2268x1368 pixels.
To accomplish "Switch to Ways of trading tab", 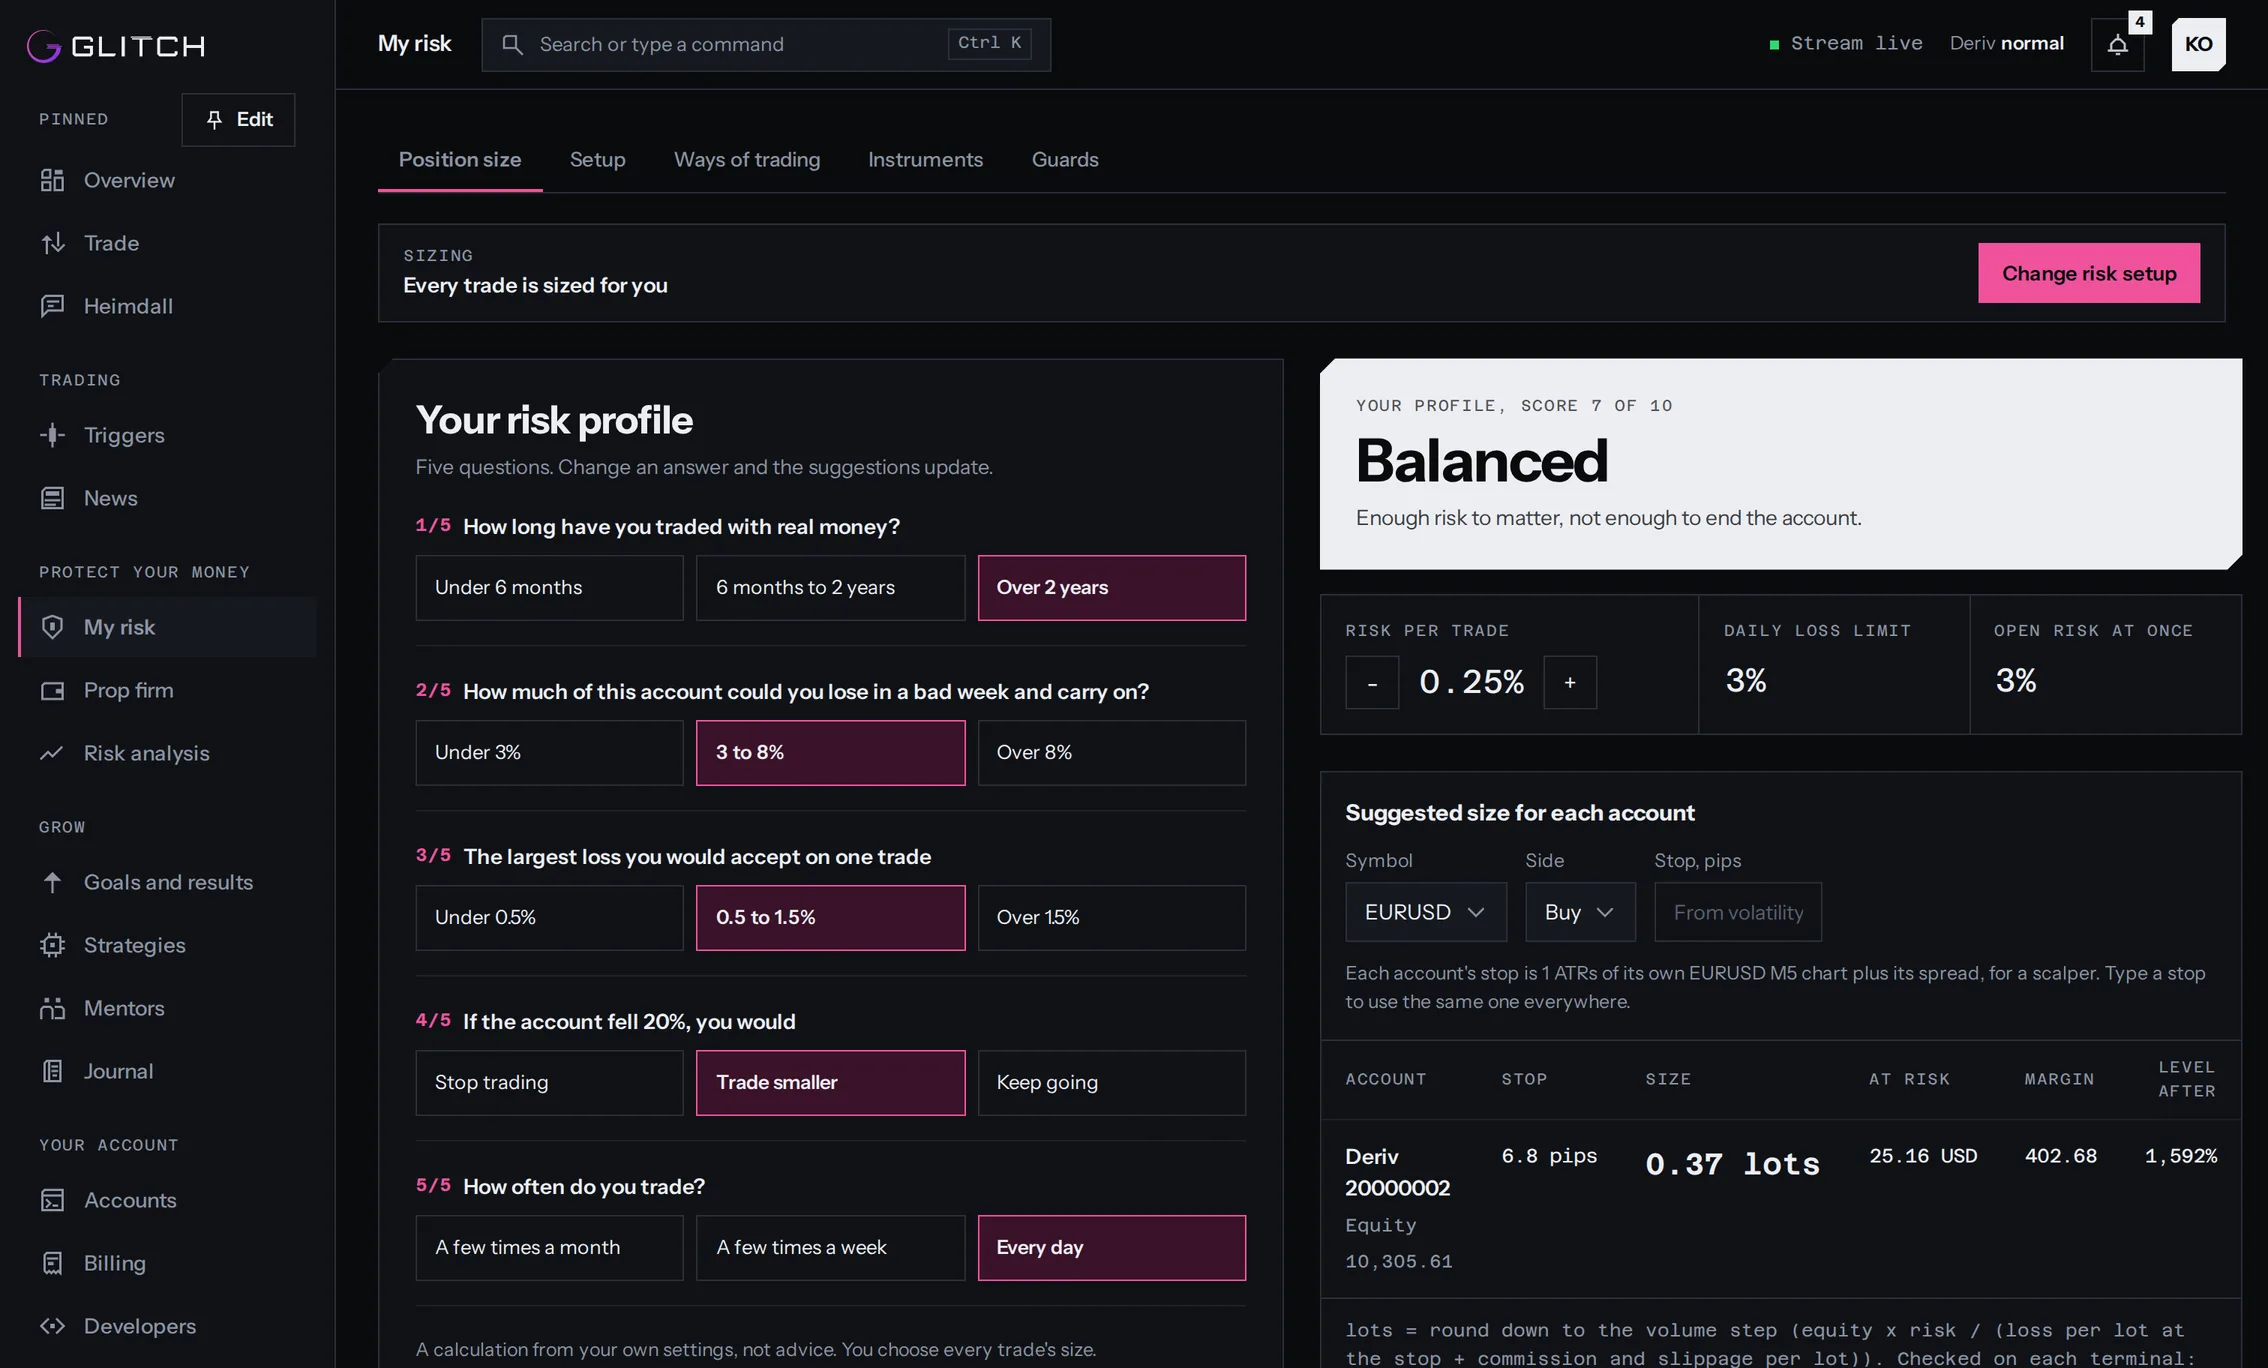I will tap(747, 160).
